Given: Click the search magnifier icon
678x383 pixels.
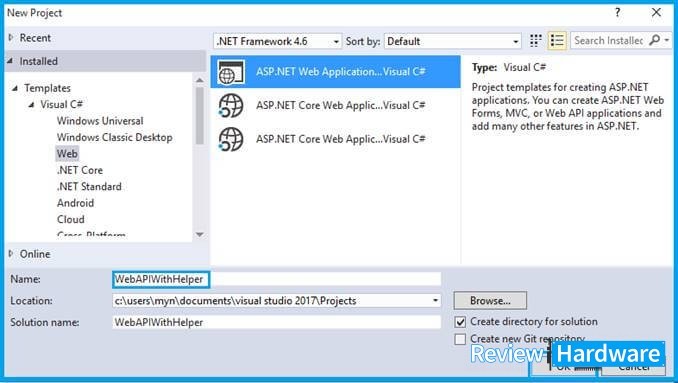Looking at the screenshot, I should 655,40.
